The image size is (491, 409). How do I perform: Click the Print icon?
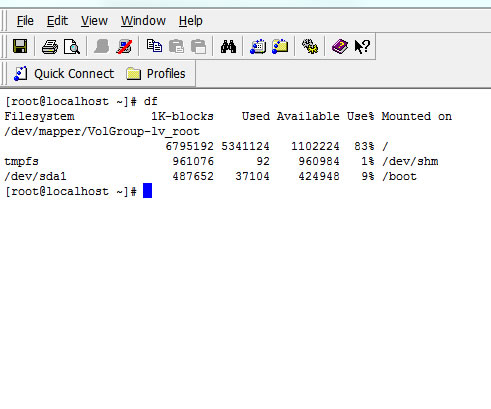pyautogui.click(x=50, y=46)
